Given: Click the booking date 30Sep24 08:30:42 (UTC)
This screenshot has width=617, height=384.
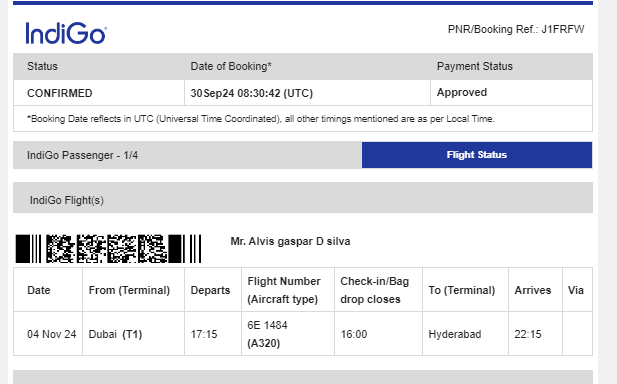Looking at the screenshot, I should coord(252,93).
